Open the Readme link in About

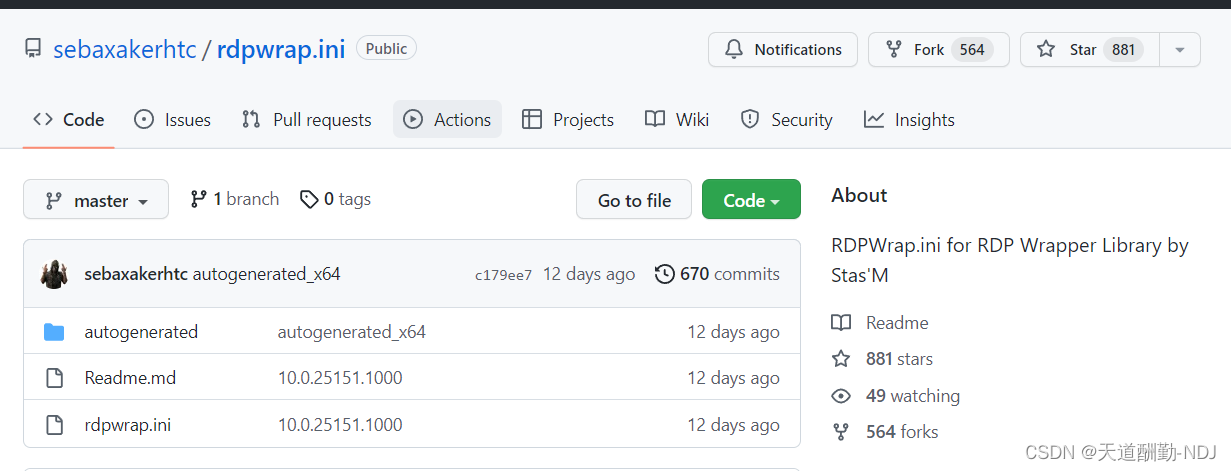point(897,323)
